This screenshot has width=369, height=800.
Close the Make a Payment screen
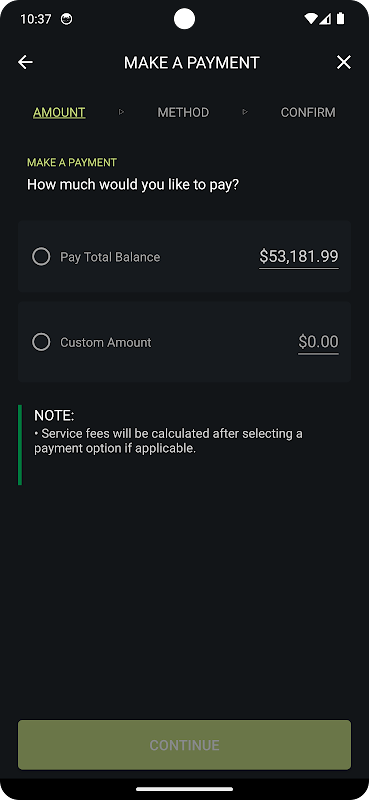(344, 62)
